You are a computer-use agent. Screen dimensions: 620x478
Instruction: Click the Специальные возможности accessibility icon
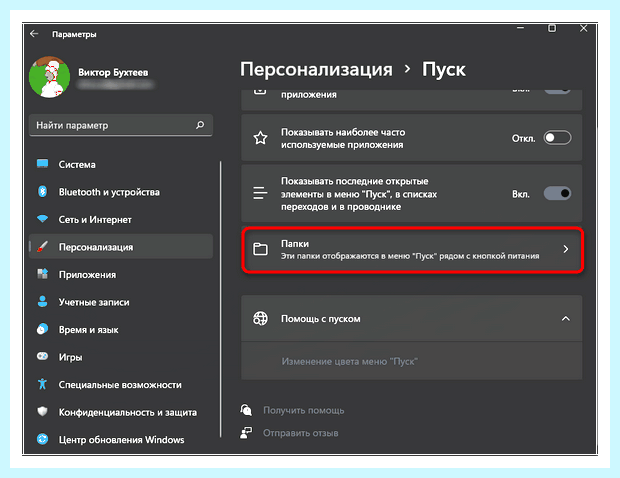(42, 384)
